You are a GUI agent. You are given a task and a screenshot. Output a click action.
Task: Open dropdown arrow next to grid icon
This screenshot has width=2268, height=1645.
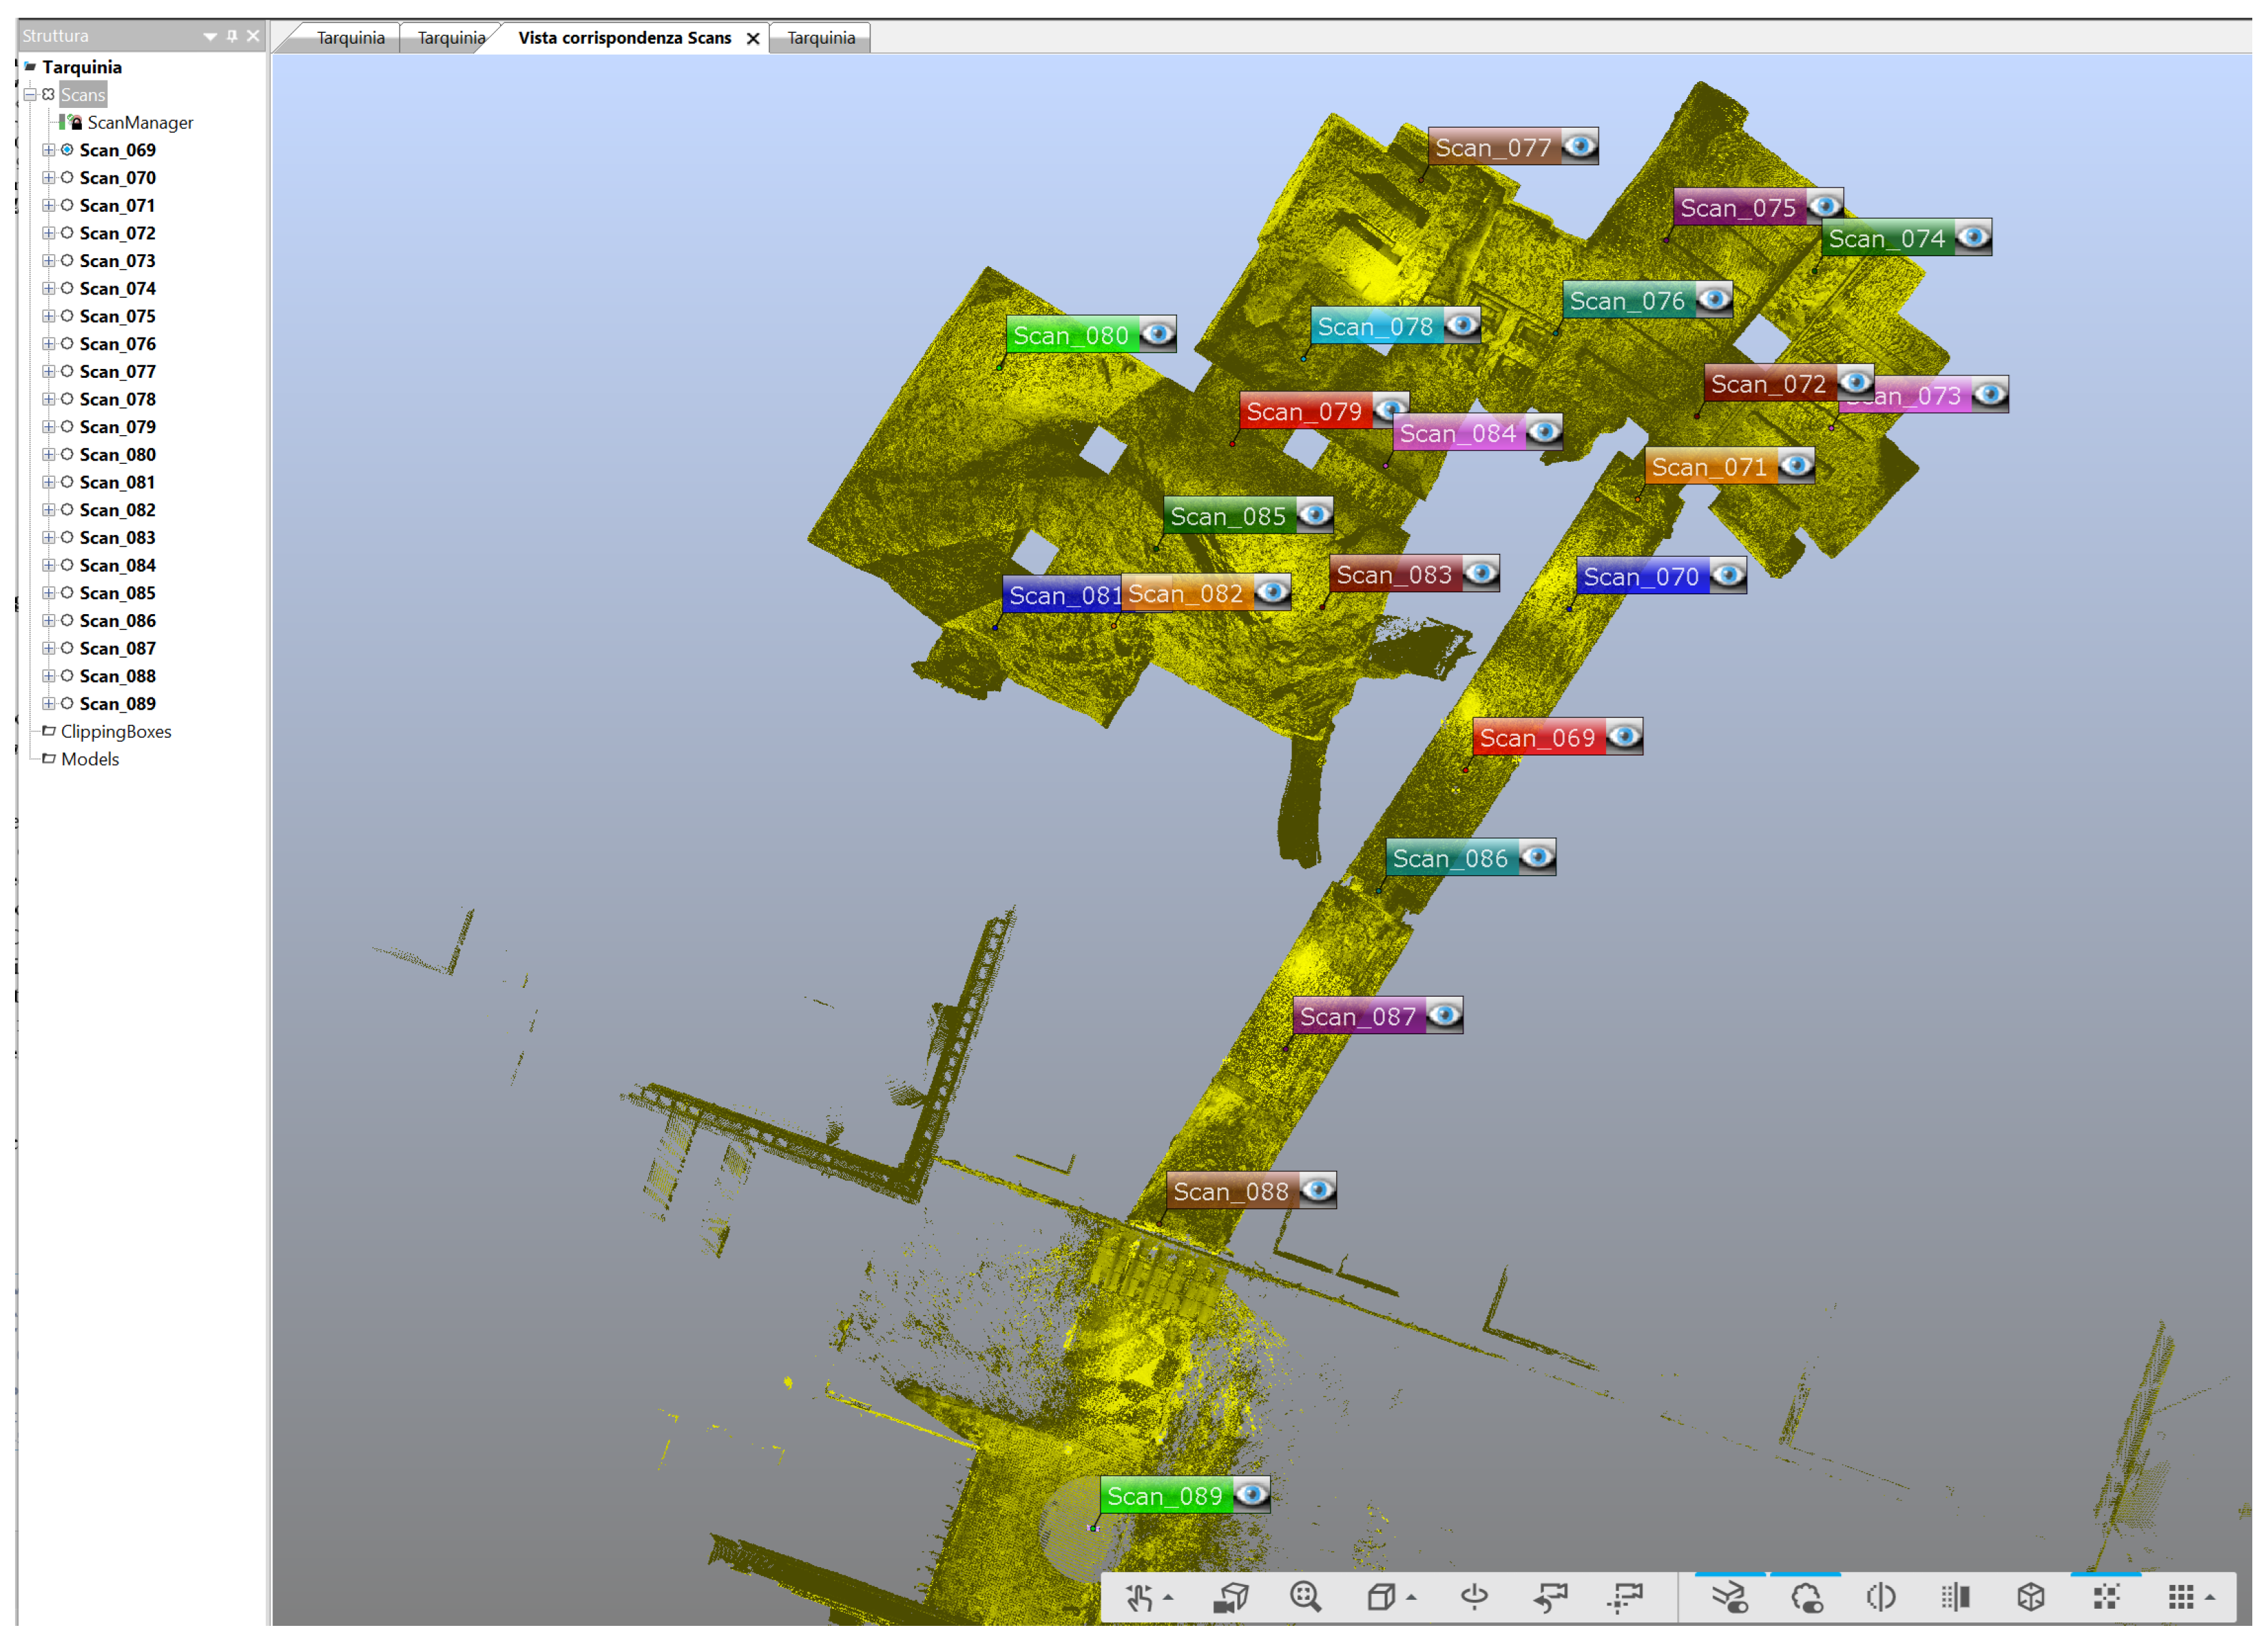click(x=2210, y=1598)
